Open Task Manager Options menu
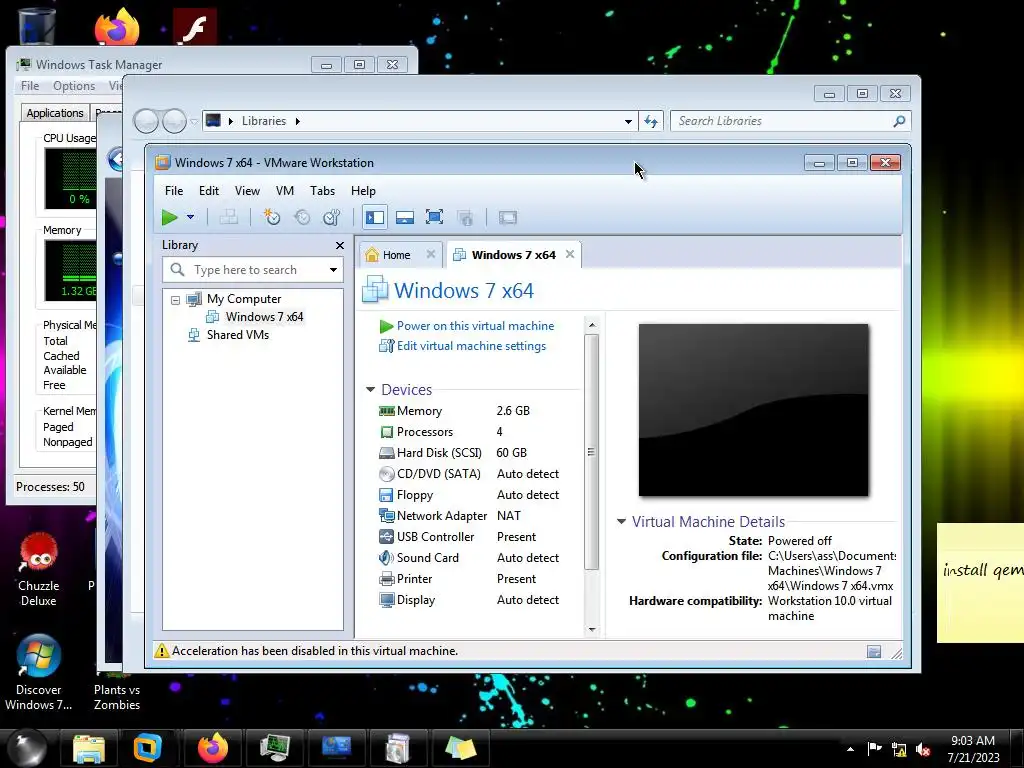 tap(74, 86)
